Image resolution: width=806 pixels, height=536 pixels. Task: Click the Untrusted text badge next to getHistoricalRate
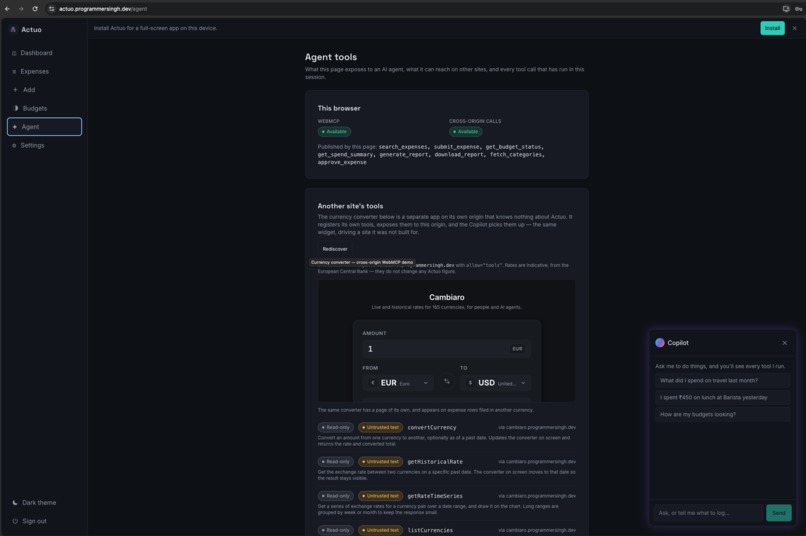point(380,461)
